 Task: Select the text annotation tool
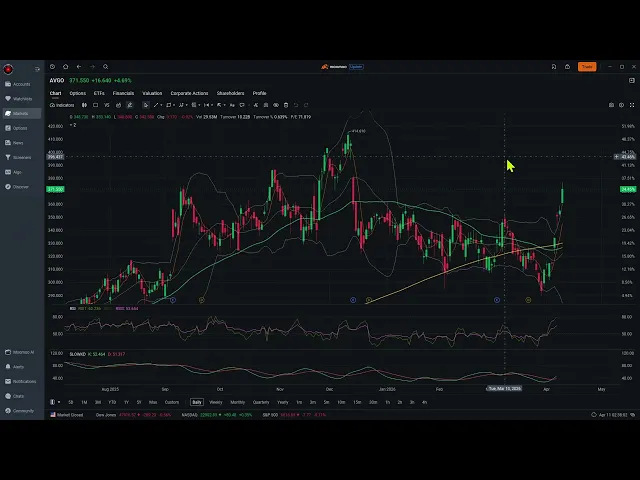pos(232,105)
